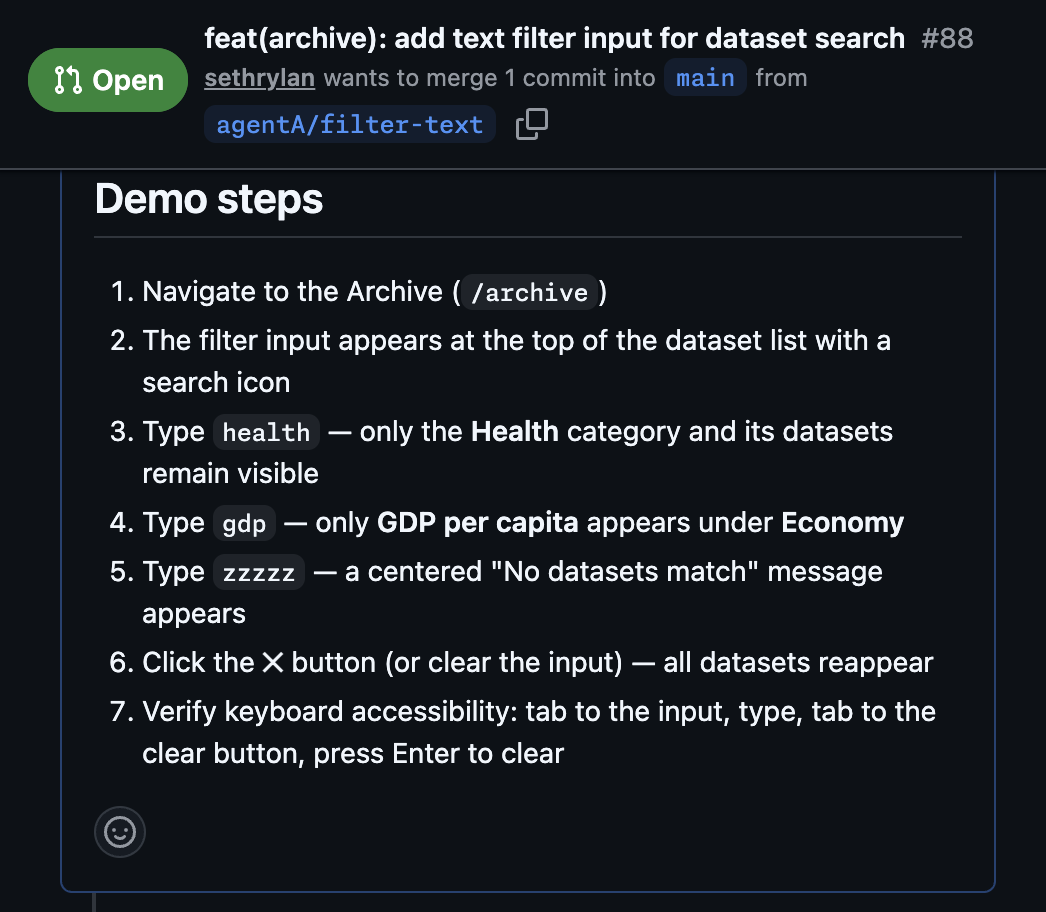Open the agentA/filter-text branch label
1046x912 pixels.
[x=349, y=124]
